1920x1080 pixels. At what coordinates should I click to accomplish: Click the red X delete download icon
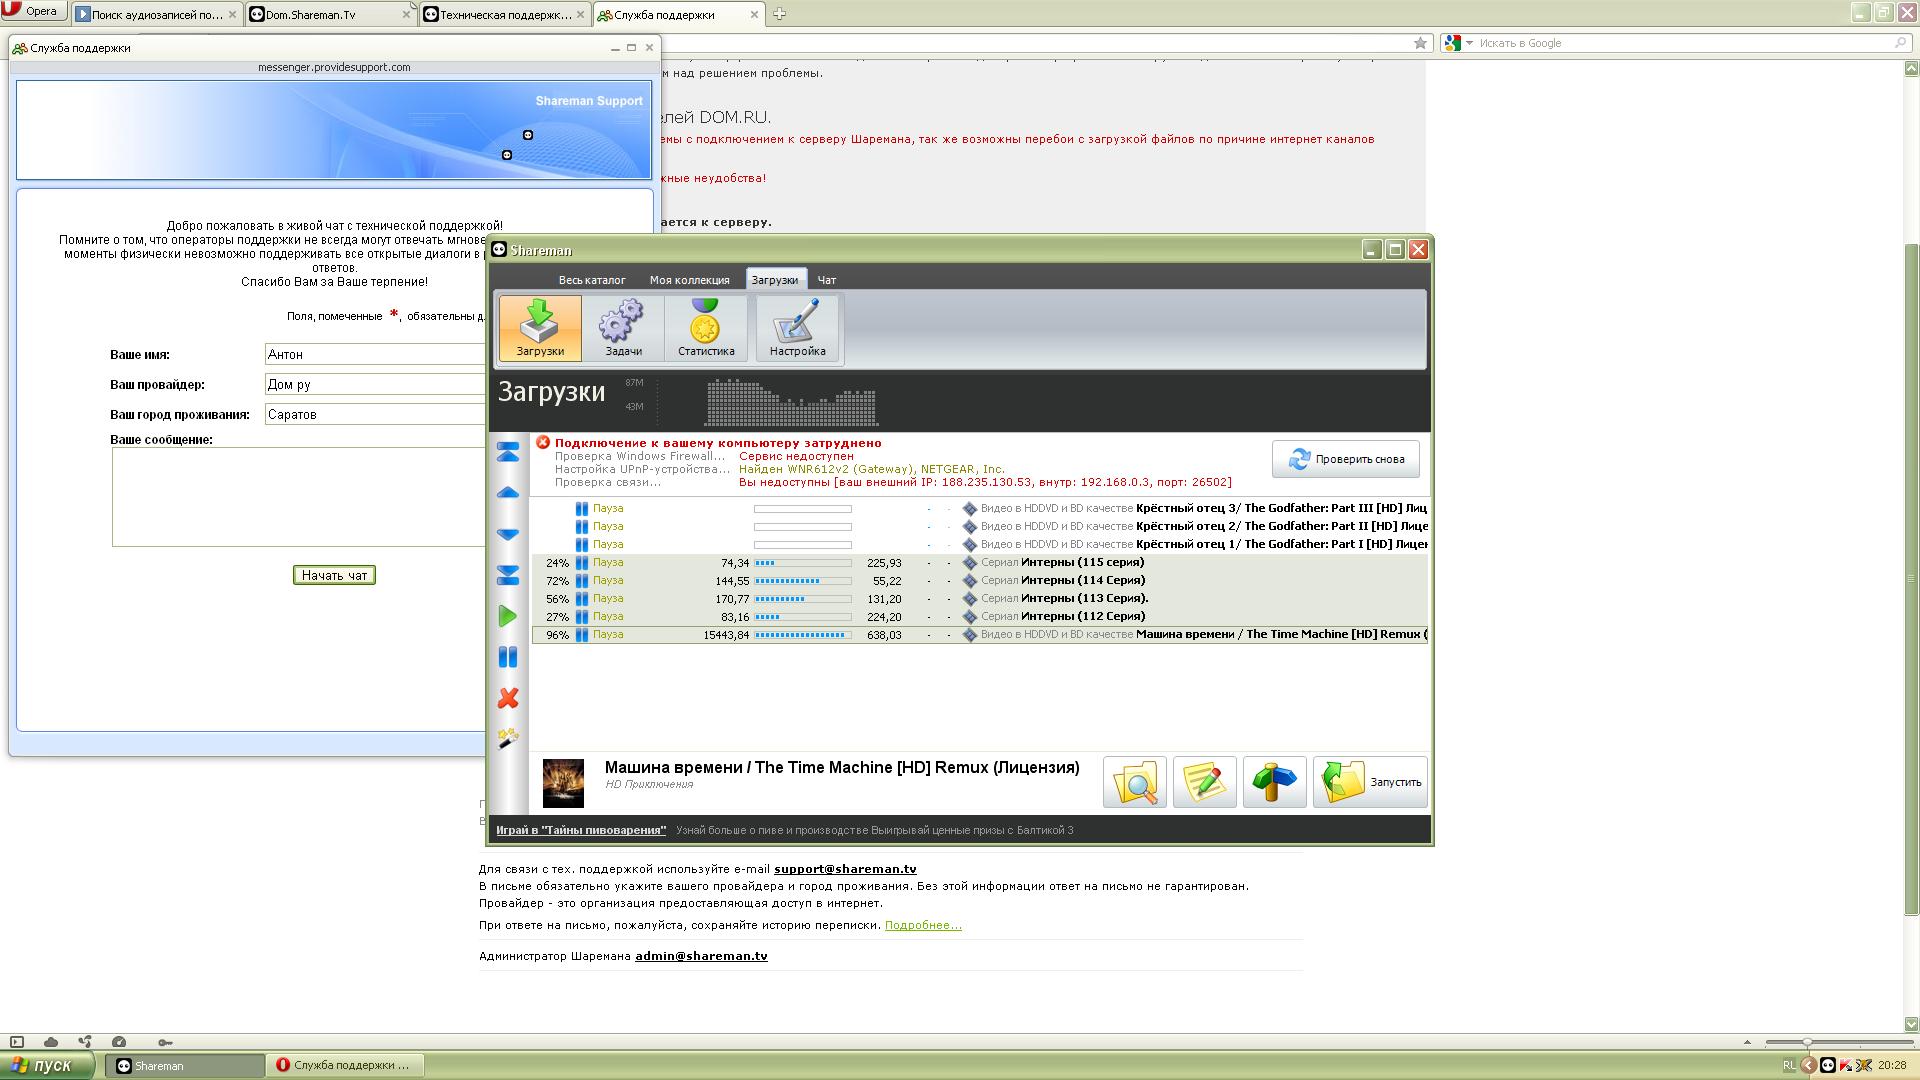(508, 698)
